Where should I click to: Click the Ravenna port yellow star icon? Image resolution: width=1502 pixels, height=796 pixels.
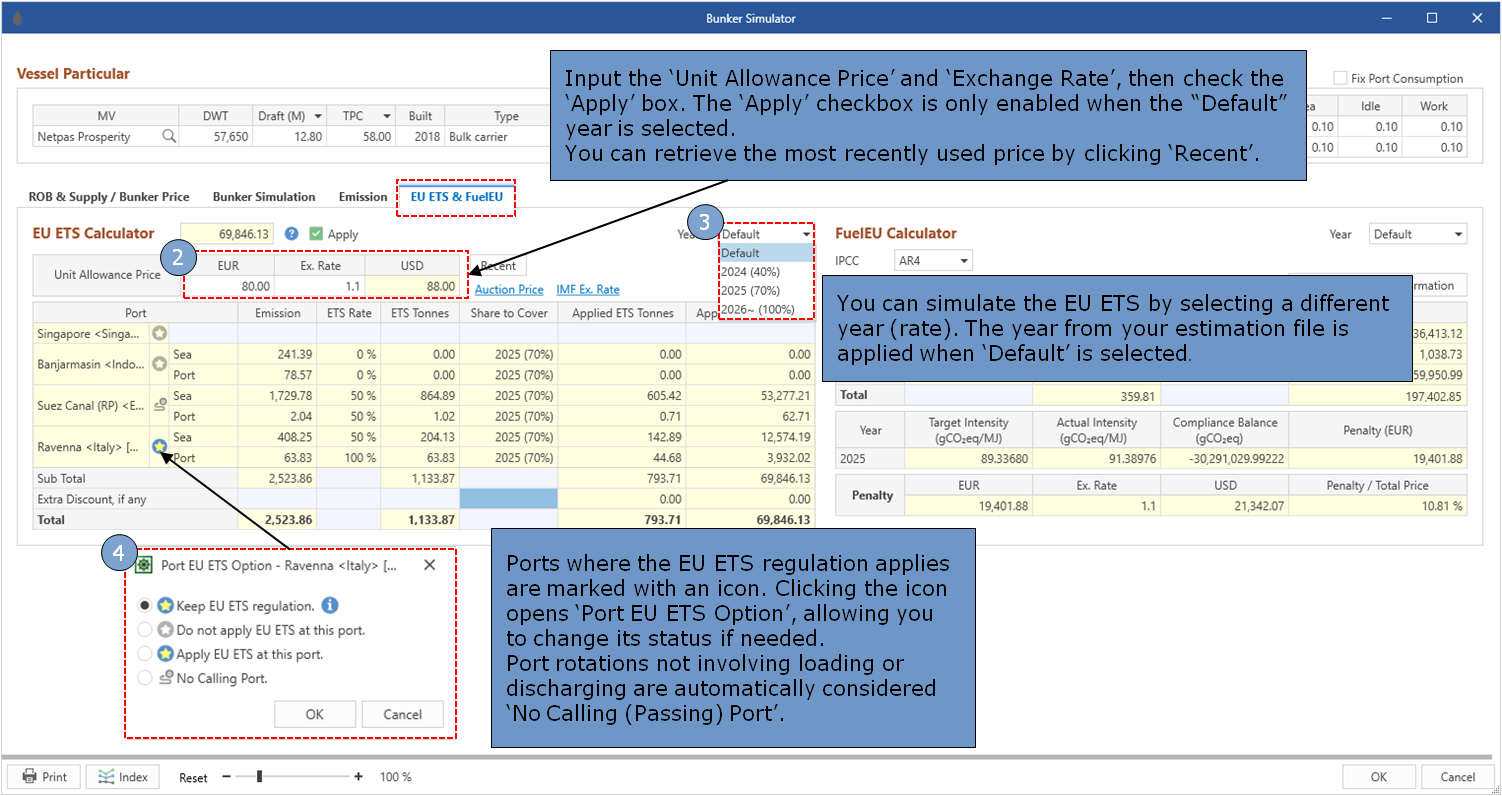159,447
